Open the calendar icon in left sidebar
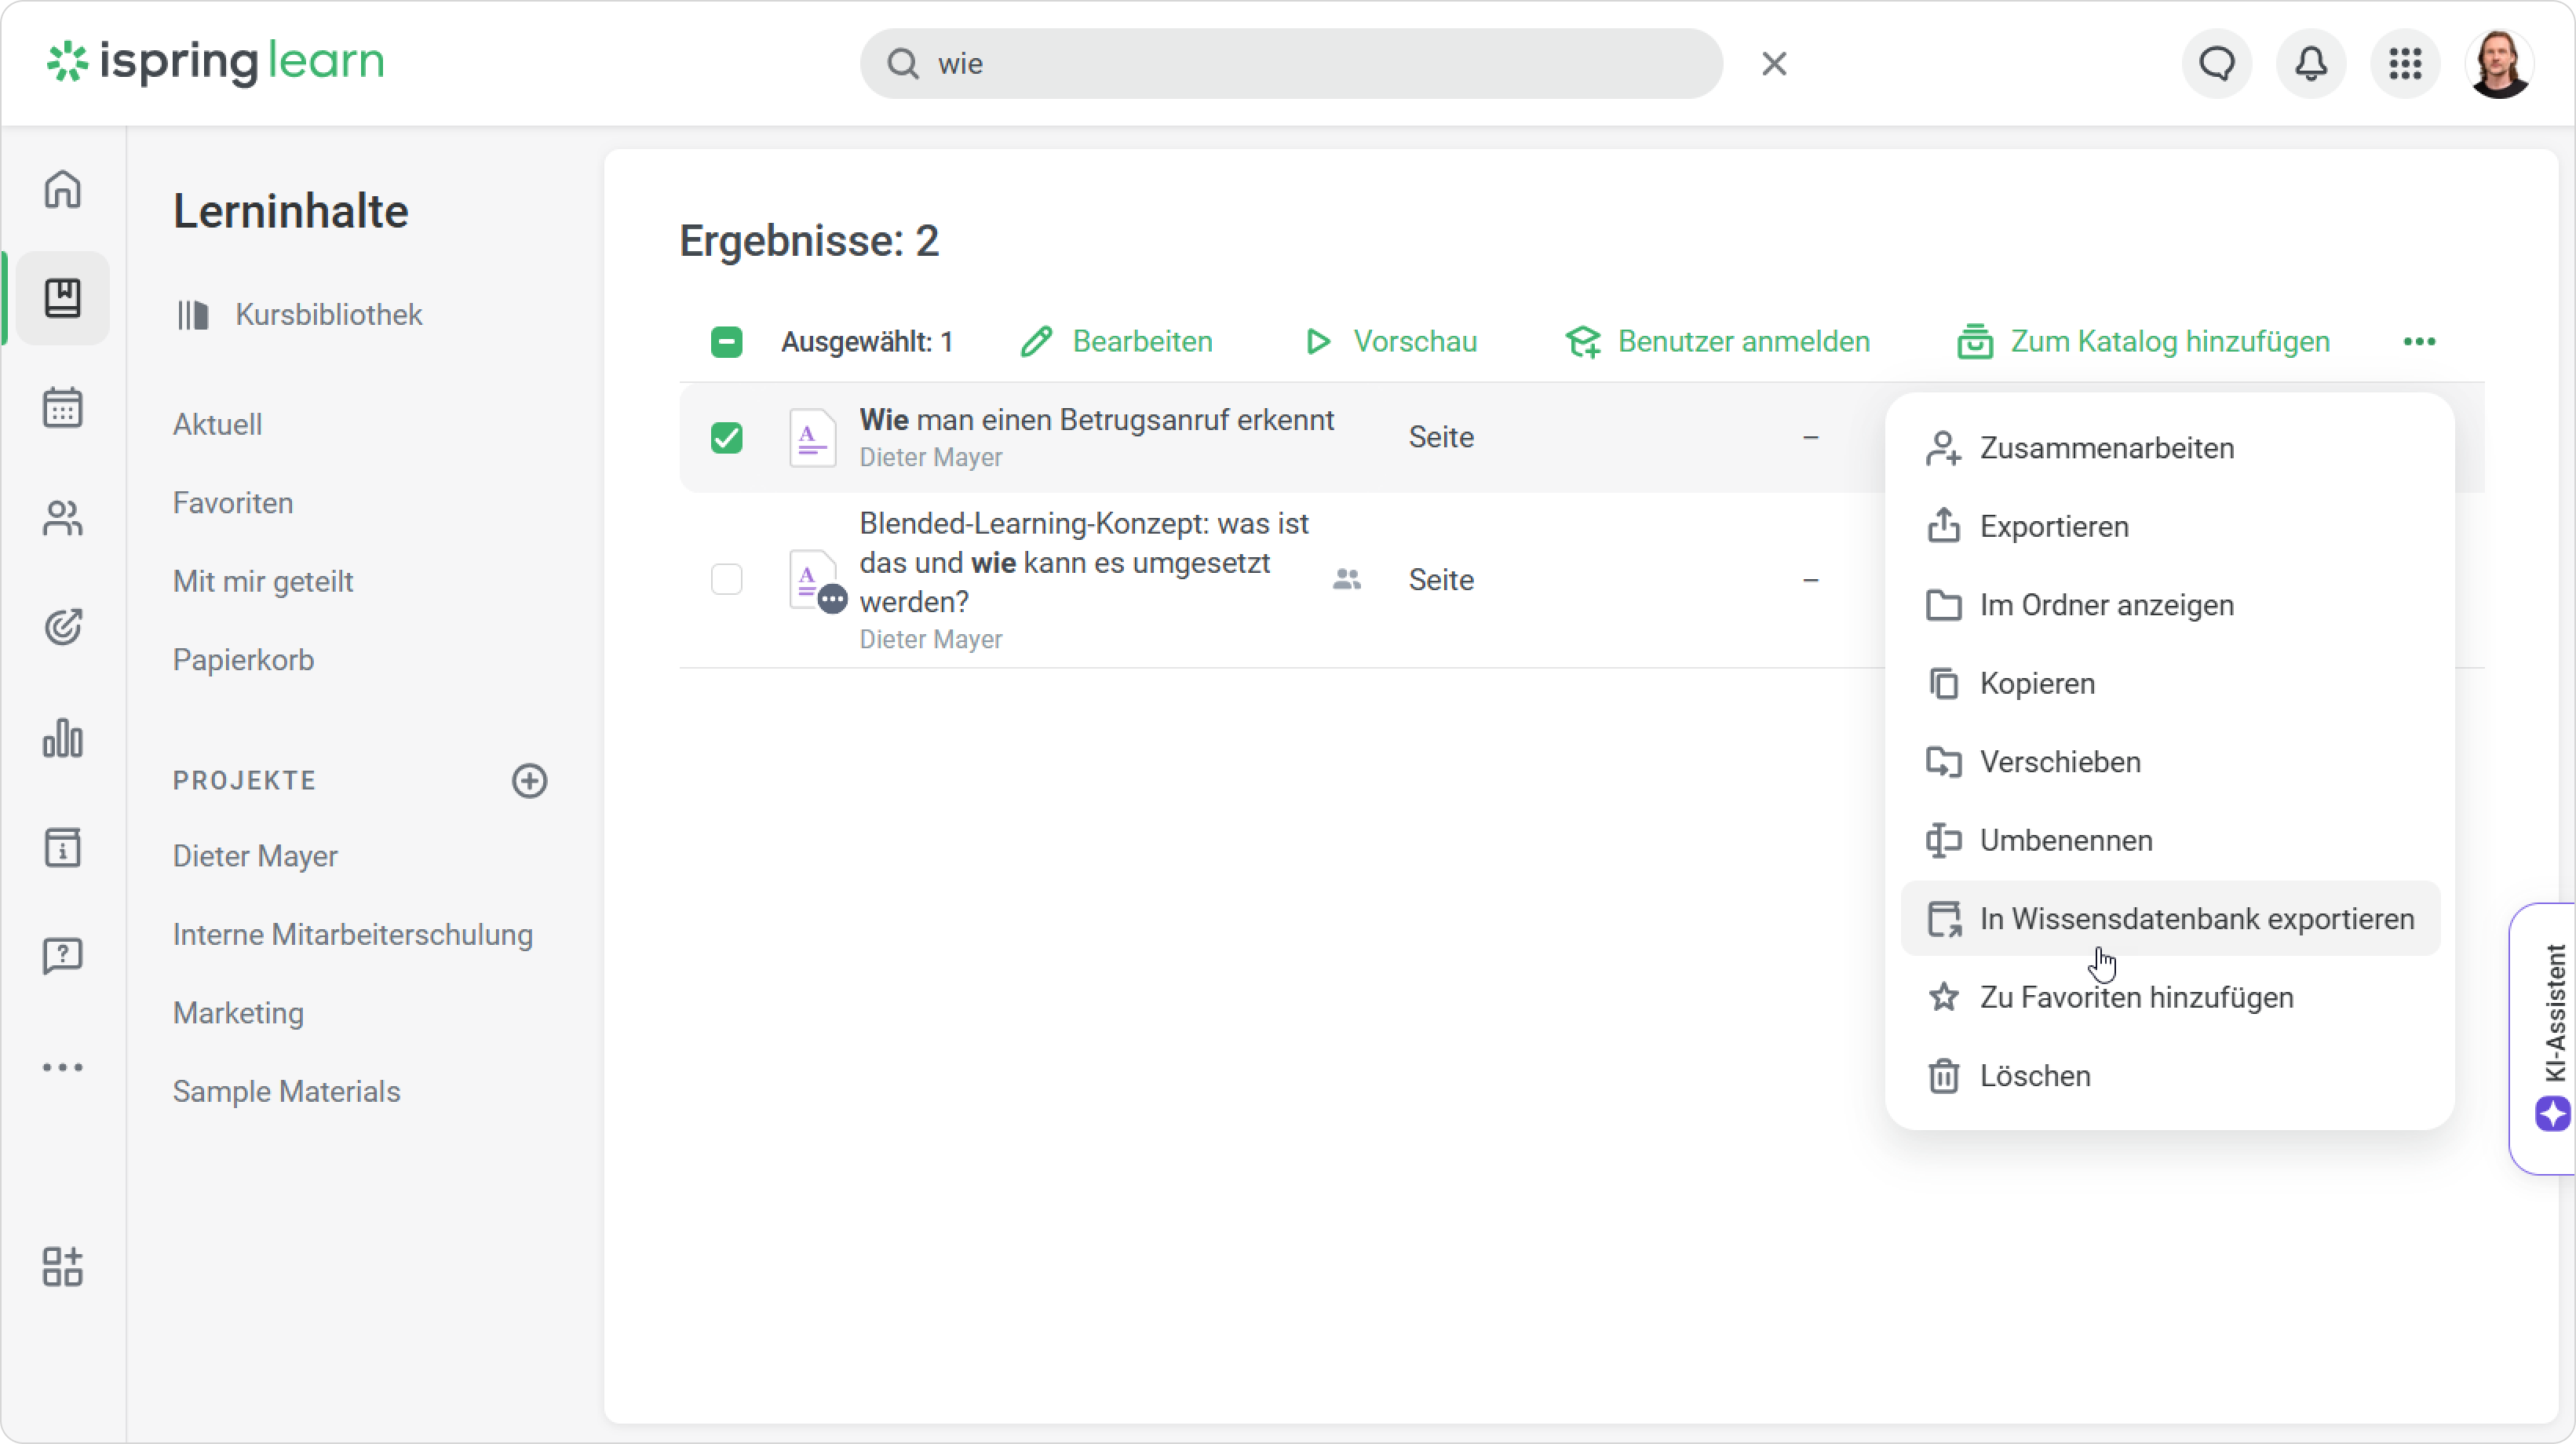 [x=62, y=408]
